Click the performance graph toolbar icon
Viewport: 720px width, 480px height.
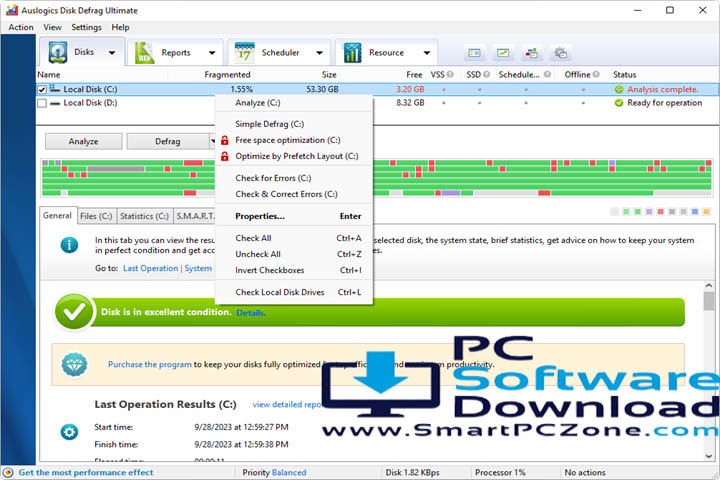click(x=503, y=53)
